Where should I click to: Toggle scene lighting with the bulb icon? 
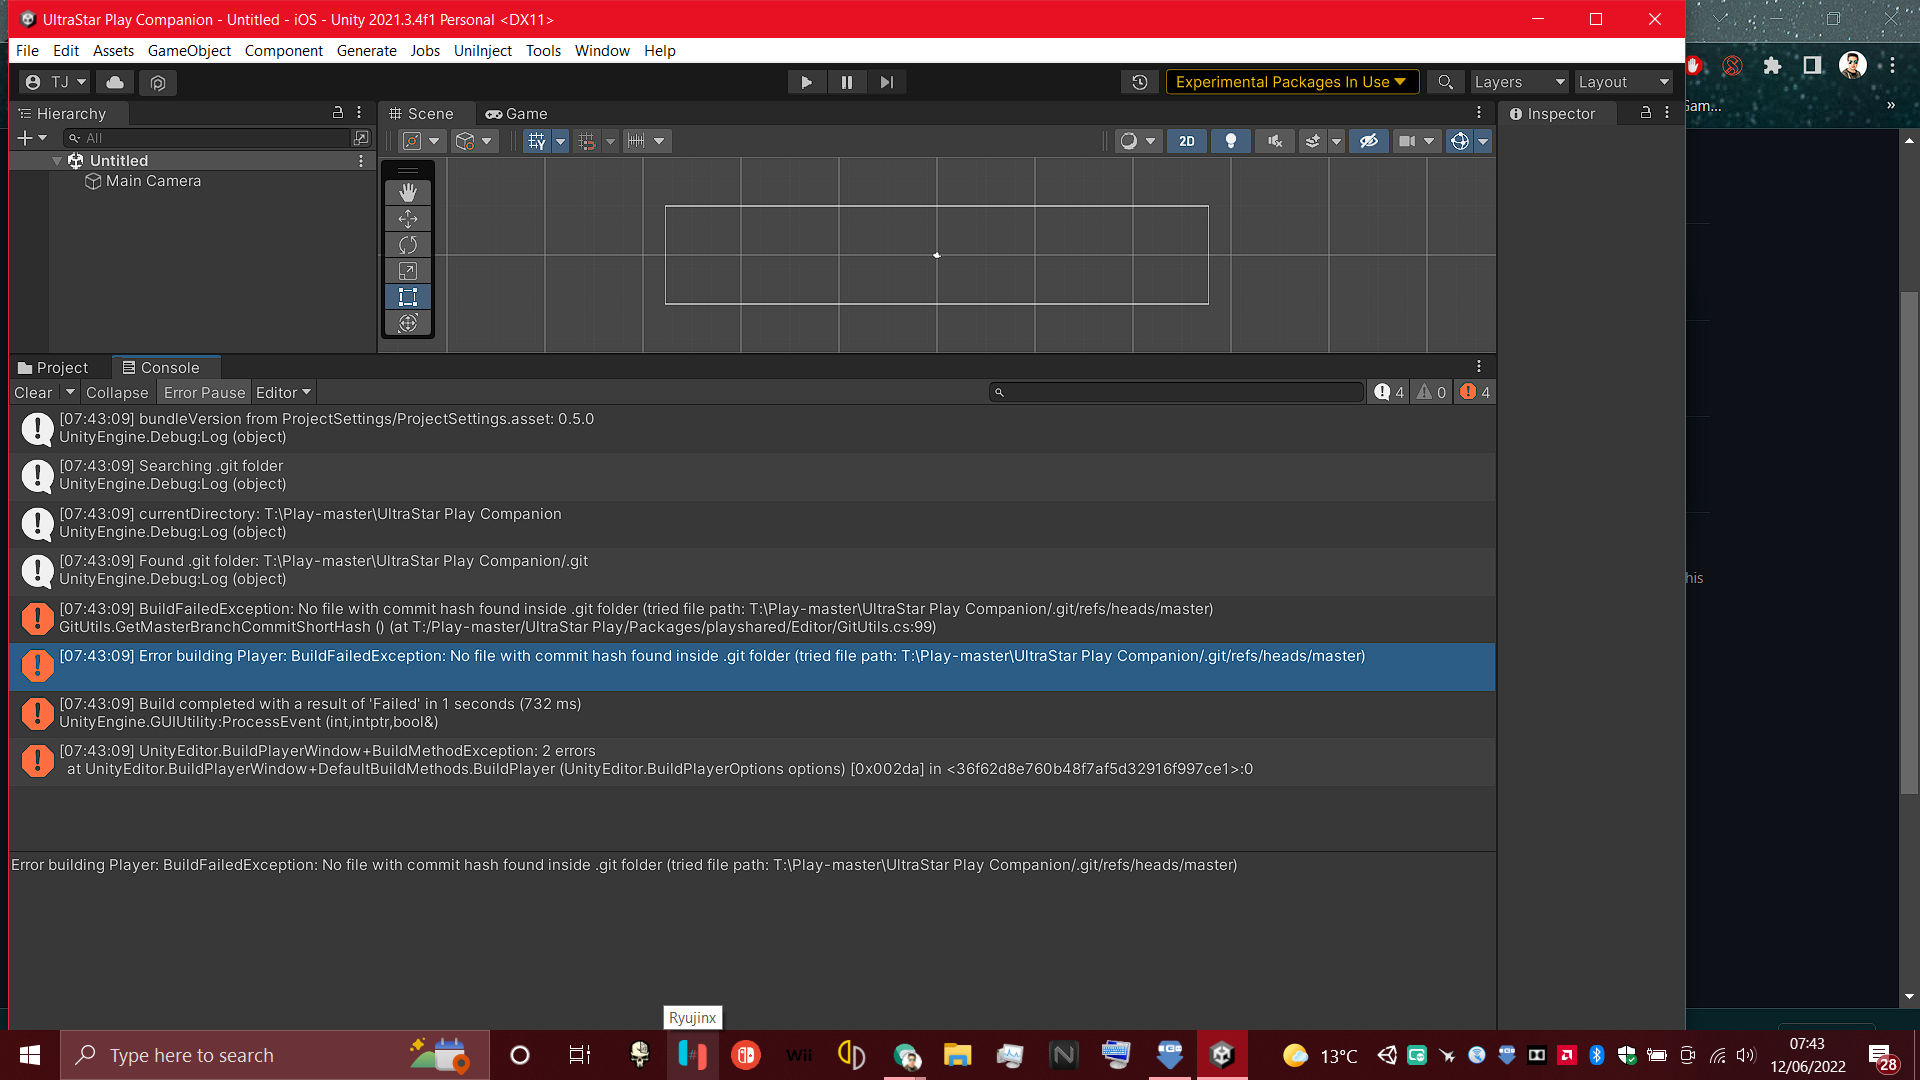click(x=1231, y=141)
